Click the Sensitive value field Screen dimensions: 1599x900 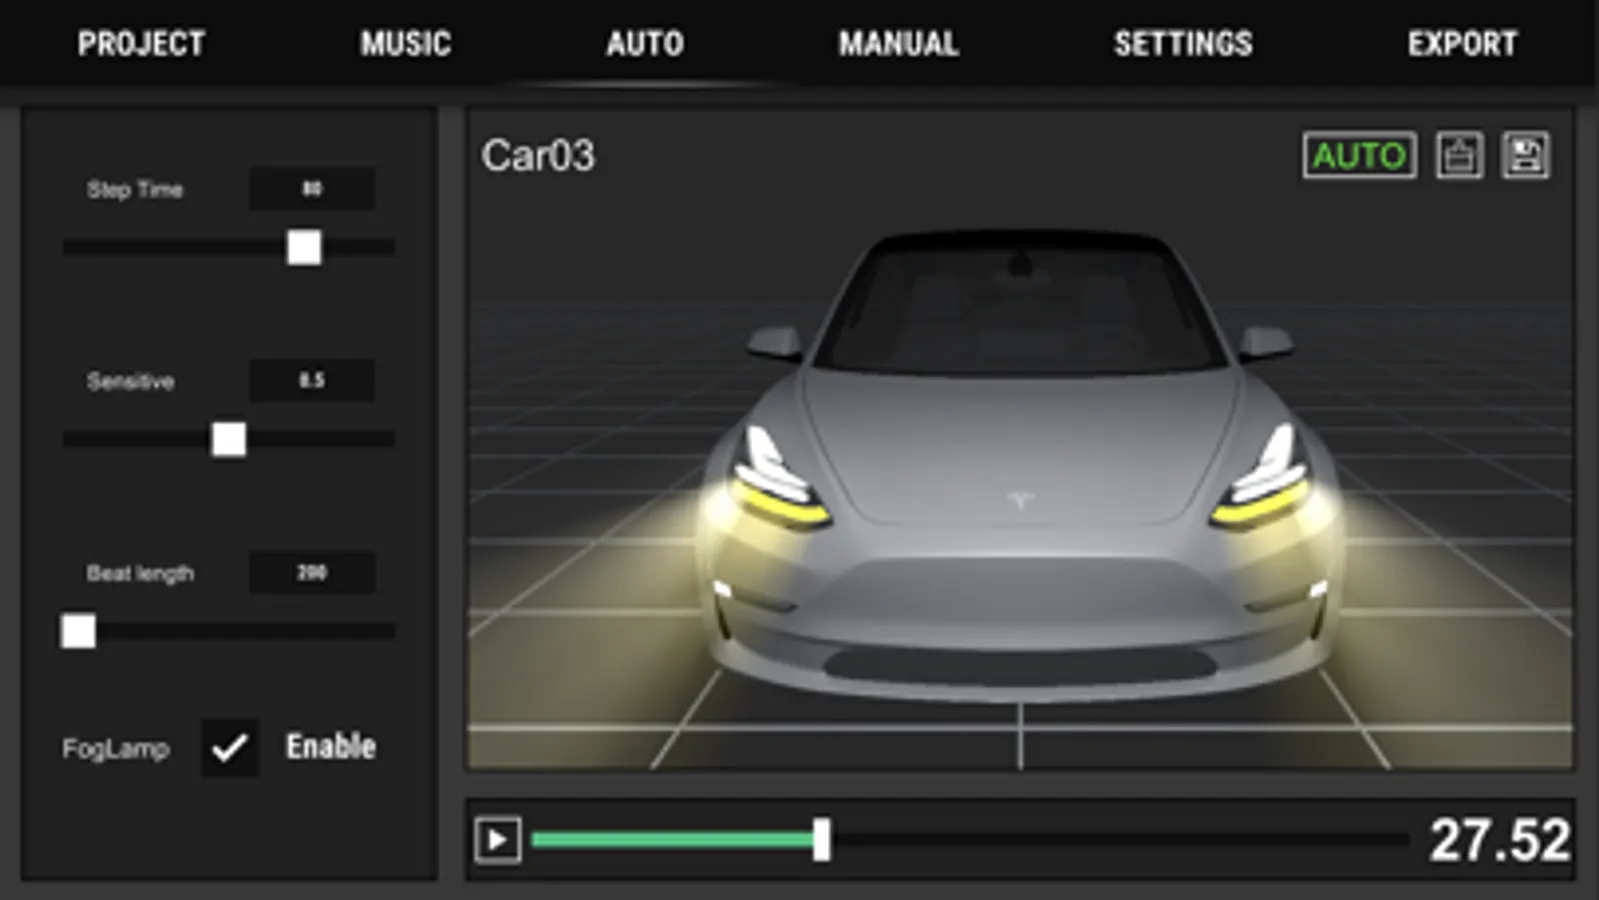312,380
